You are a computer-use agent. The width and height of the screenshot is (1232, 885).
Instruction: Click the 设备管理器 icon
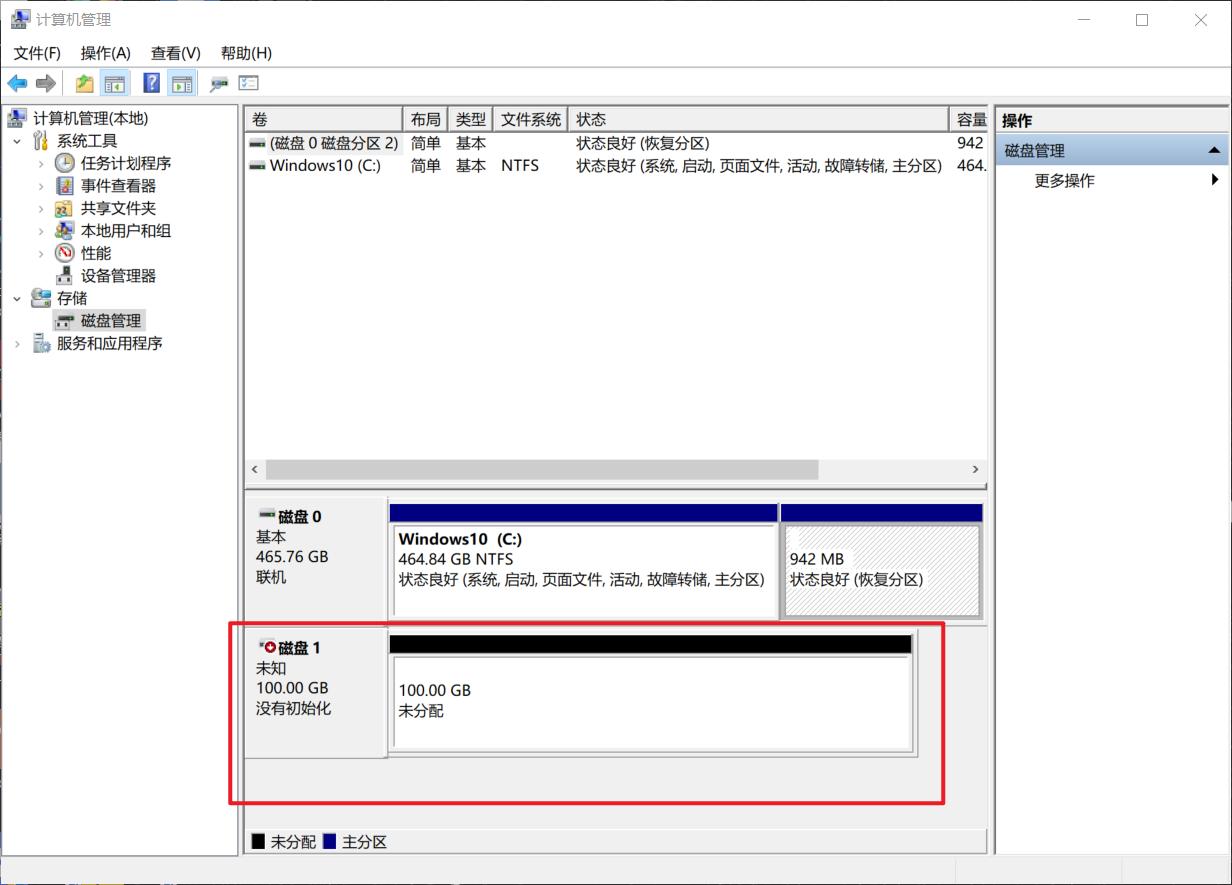[x=65, y=275]
